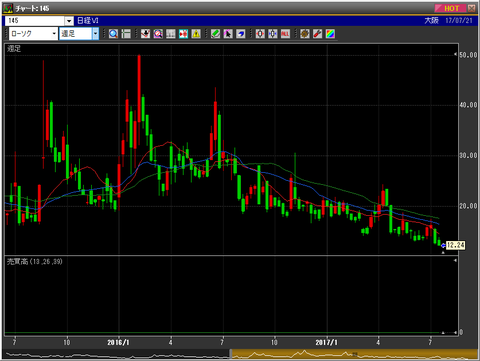Click the highlighted range in bottom navigator
Screen dimensions: 480x361
[x=354, y=354]
